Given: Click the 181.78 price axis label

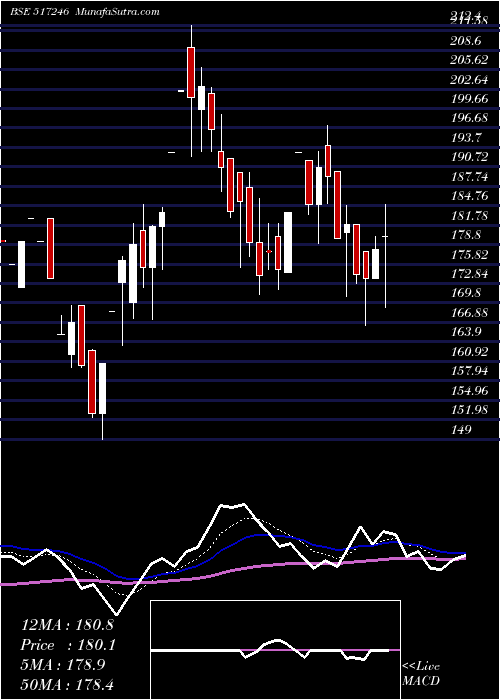Looking at the screenshot, I should tap(470, 216).
